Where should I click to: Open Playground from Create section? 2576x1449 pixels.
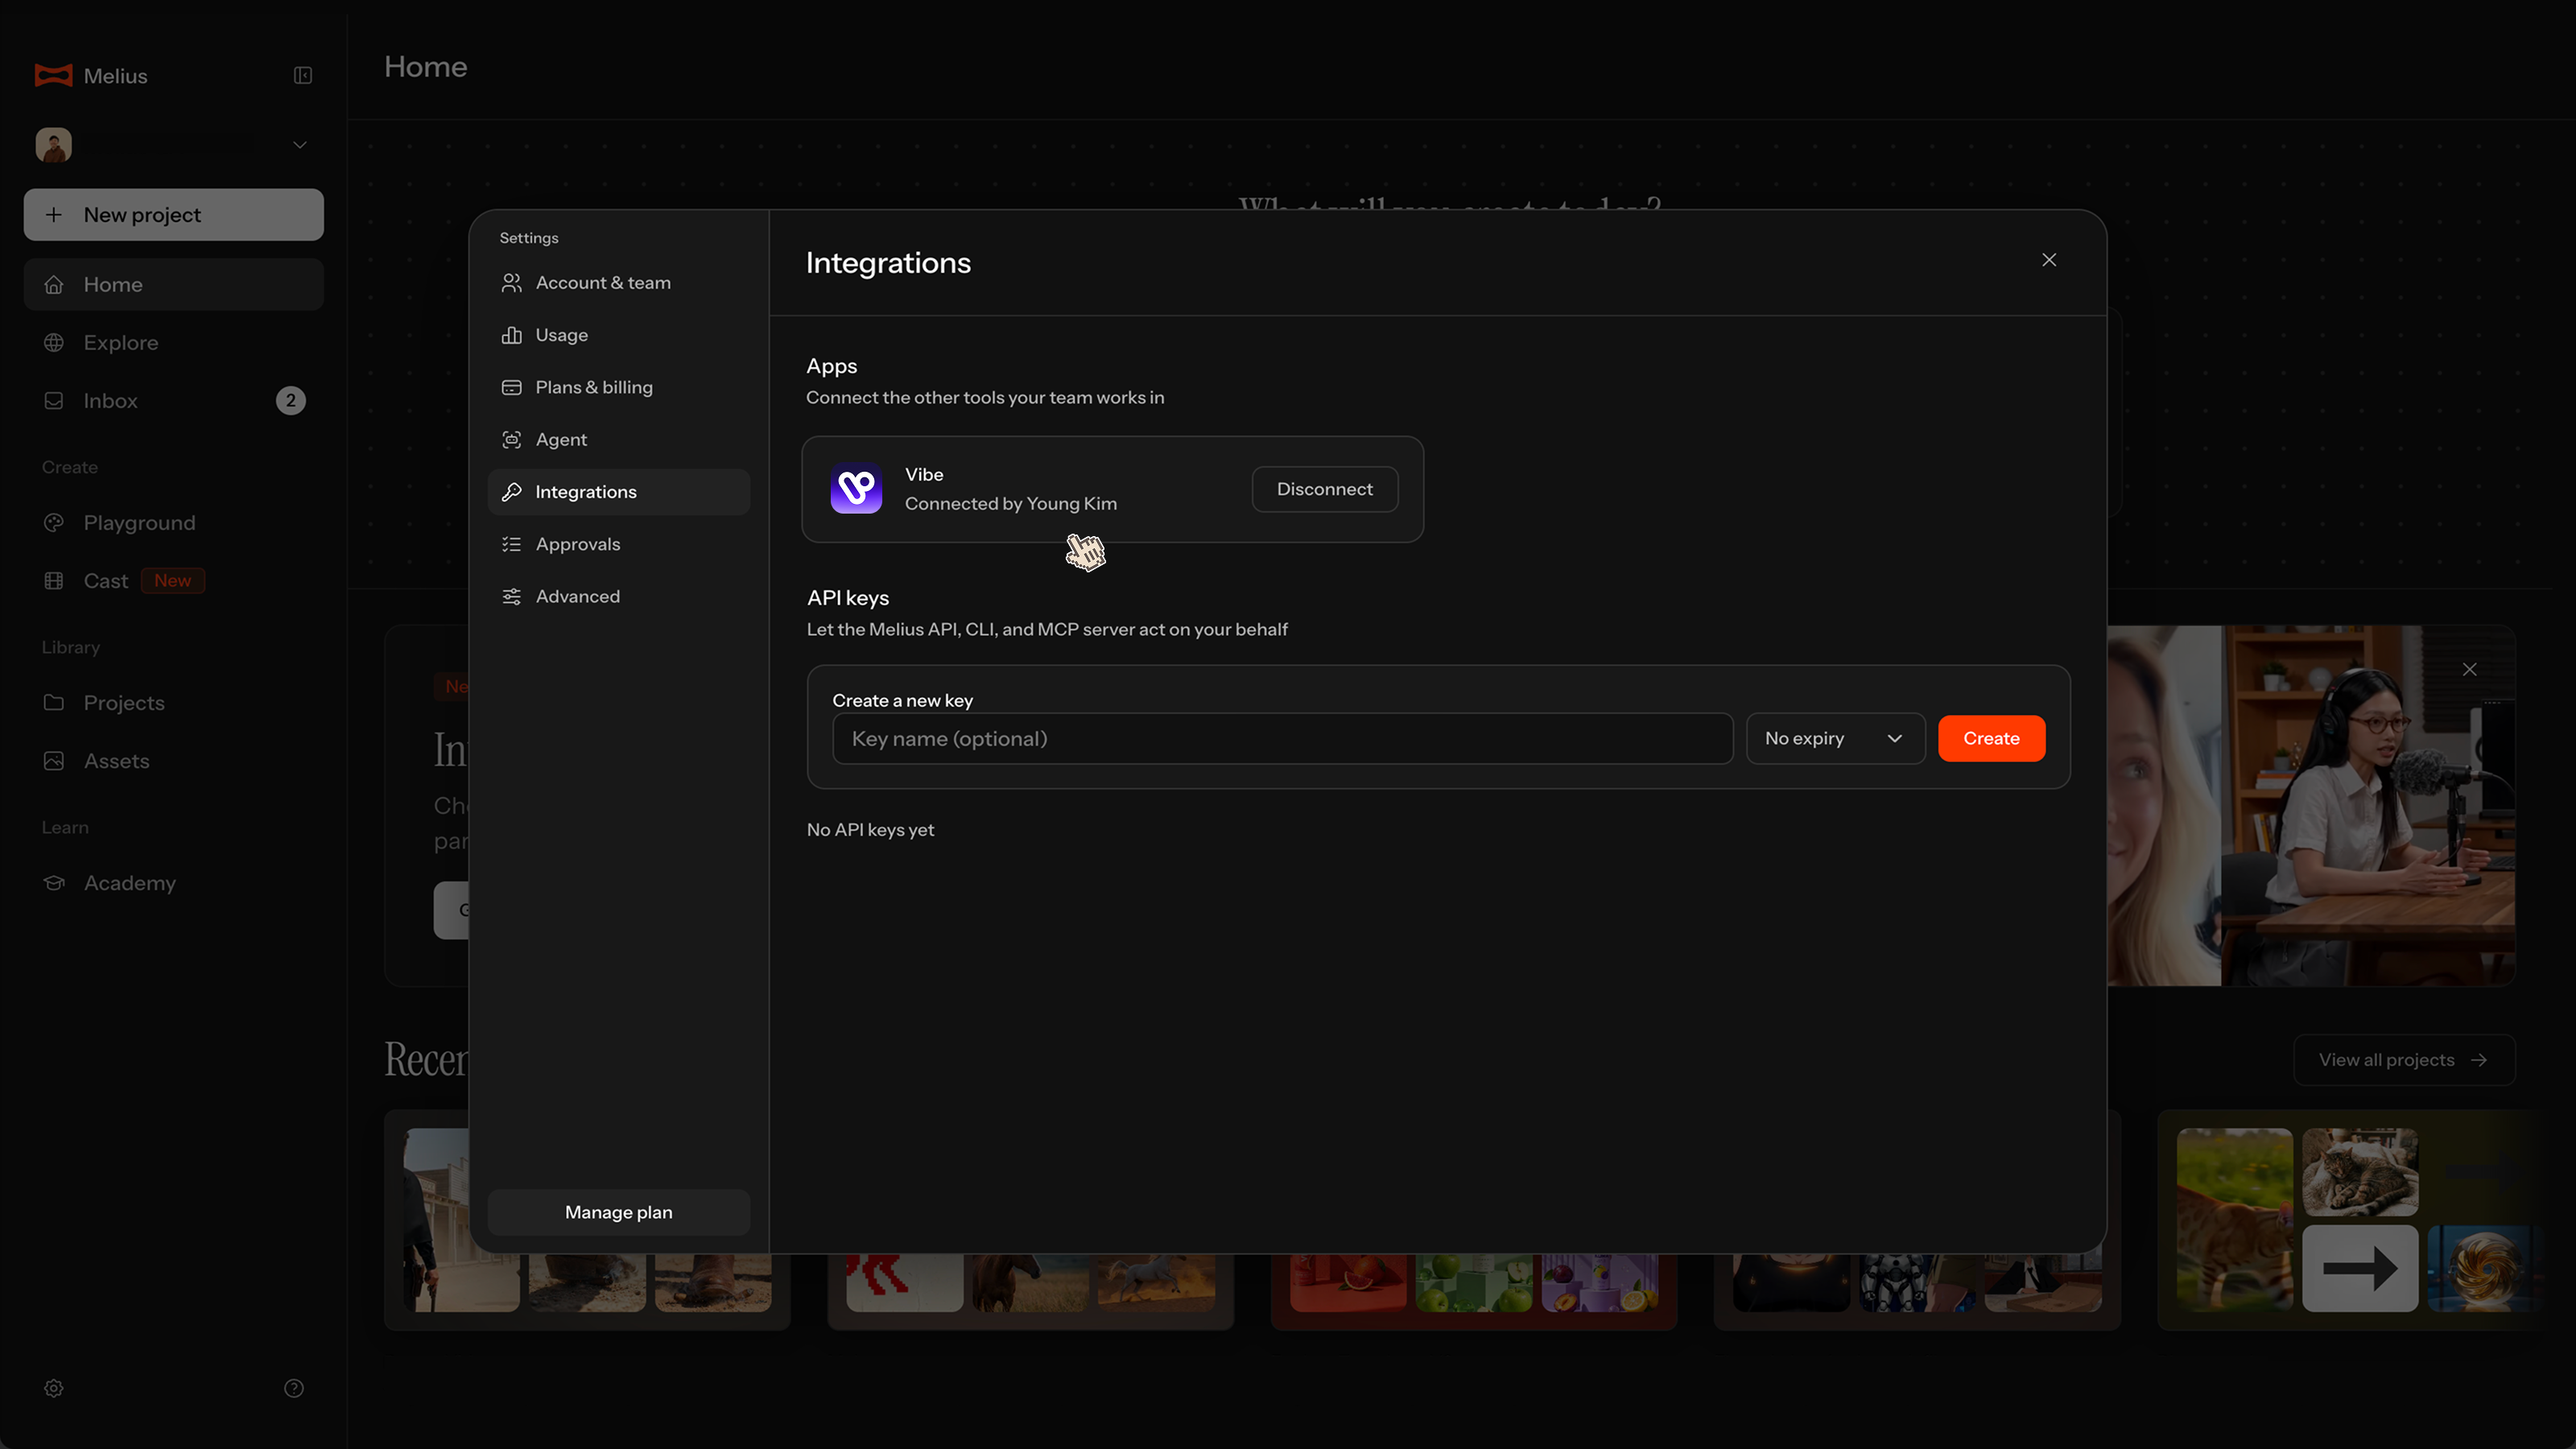(174, 523)
